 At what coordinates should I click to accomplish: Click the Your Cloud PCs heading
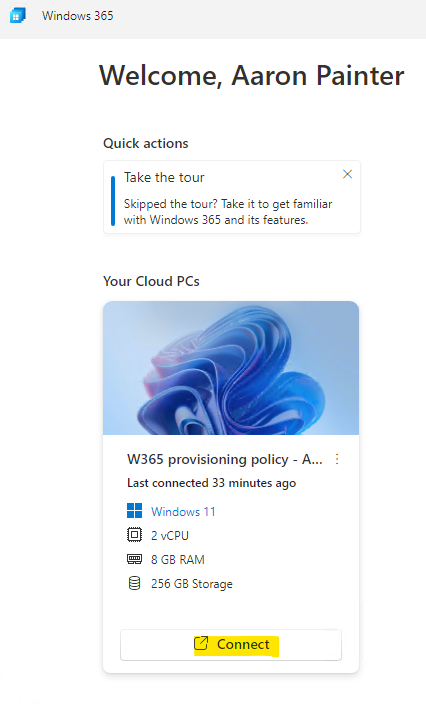click(x=151, y=281)
